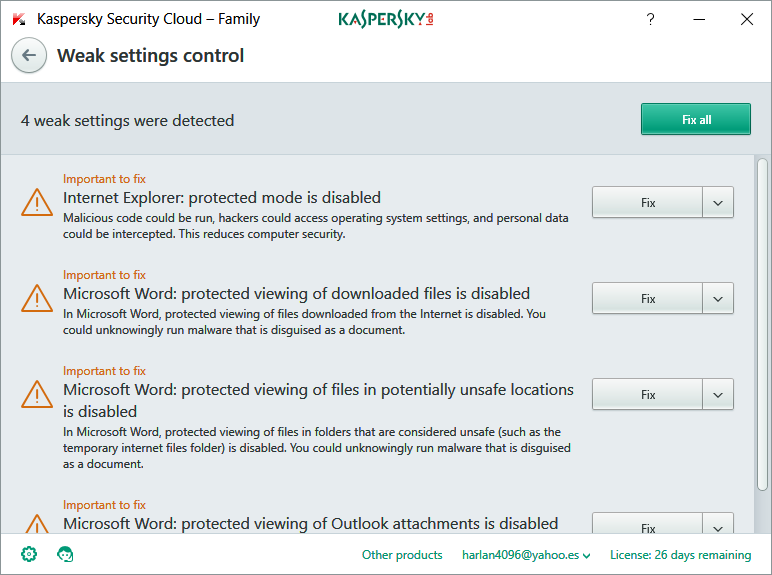Fix Word Outlook attachments protected viewing
Viewport: 772px width, 575px height.
click(647, 524)
